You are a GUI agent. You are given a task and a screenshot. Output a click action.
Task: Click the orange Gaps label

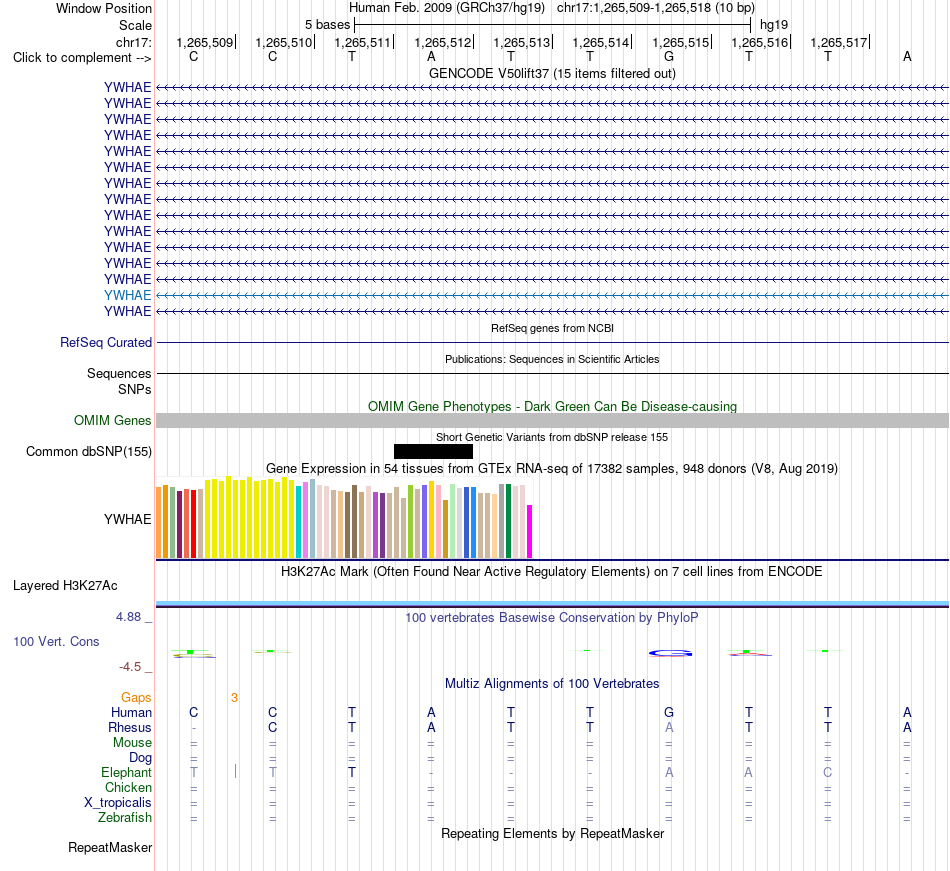tap(136, 698)
